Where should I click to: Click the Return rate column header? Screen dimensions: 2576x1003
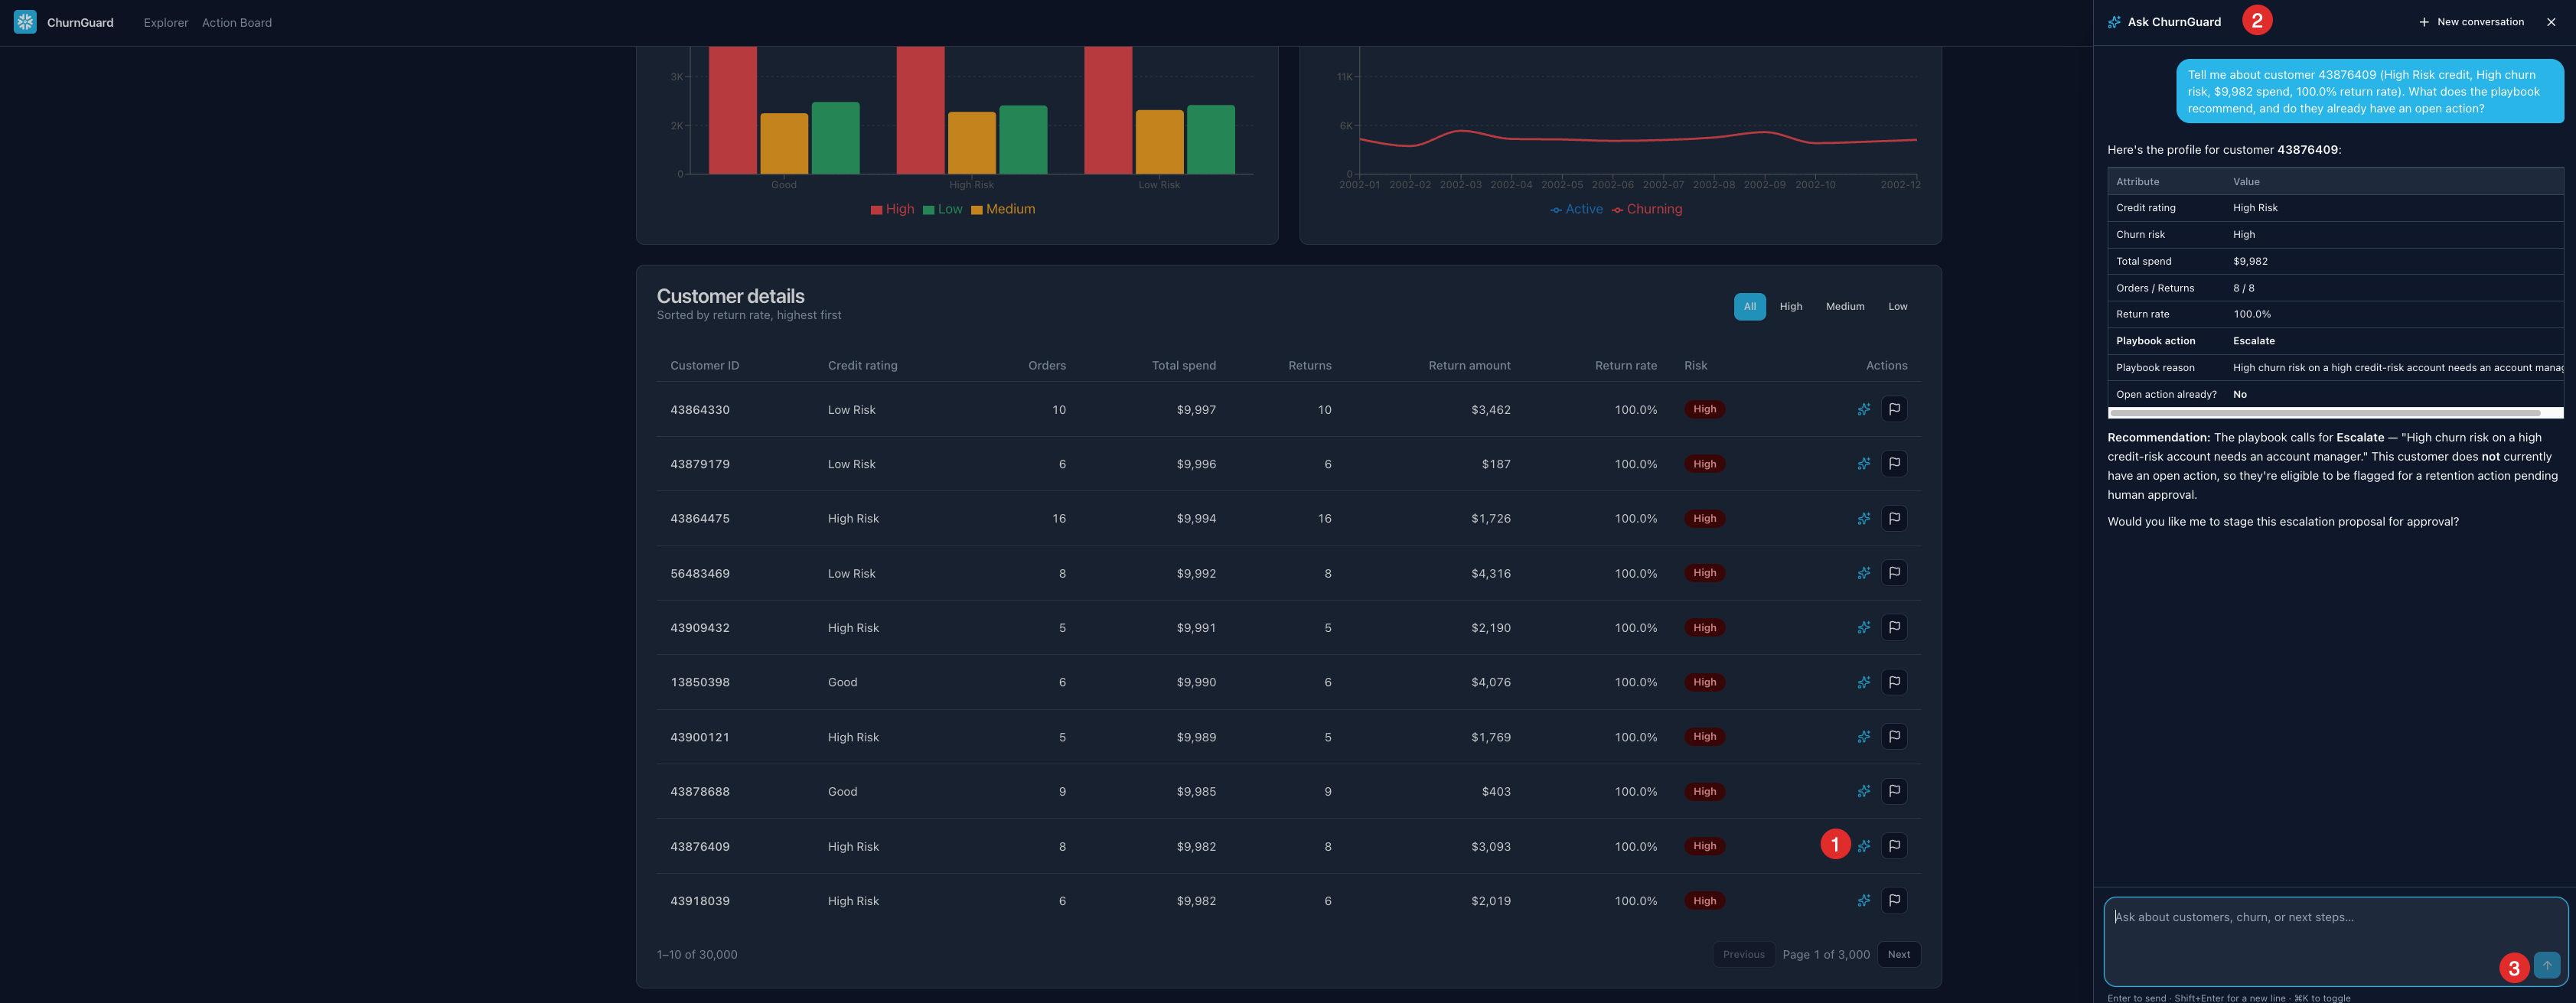1625,366
